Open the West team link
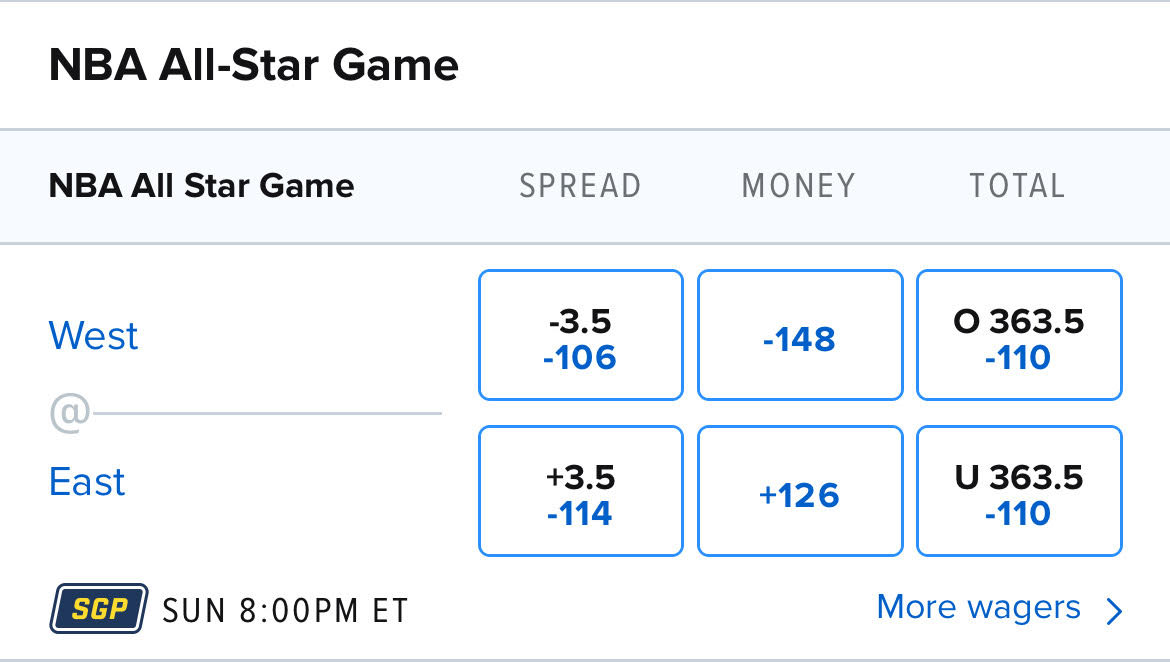 tap(93, 336)
